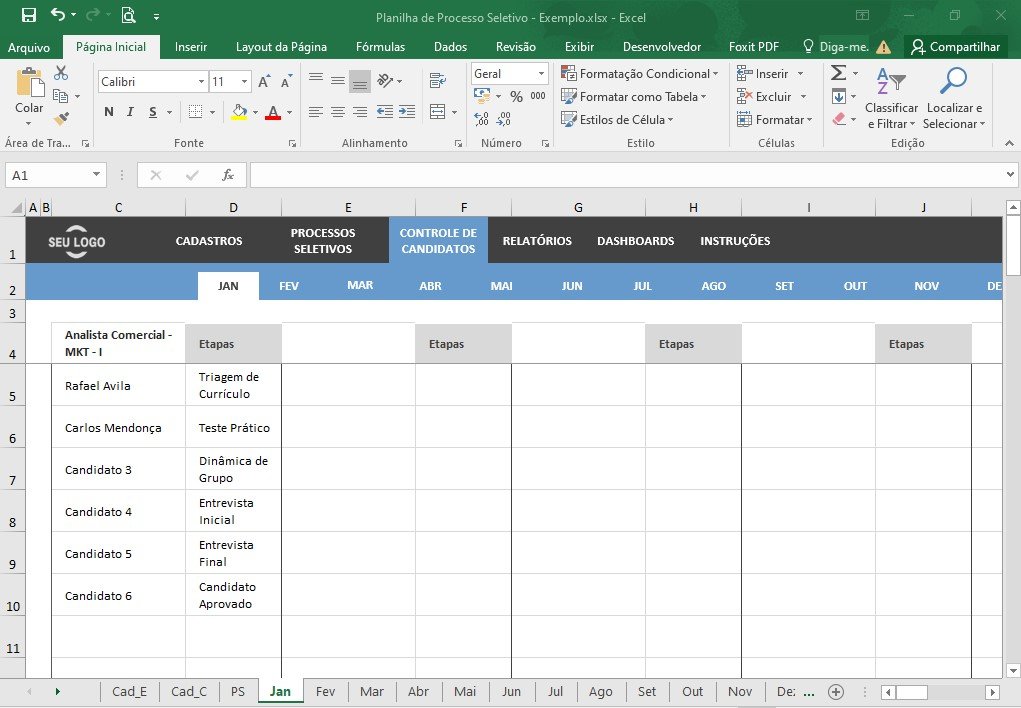Open font color red A swatch
This screenshot has width=1021, height=708.
(x=273, y=113)
